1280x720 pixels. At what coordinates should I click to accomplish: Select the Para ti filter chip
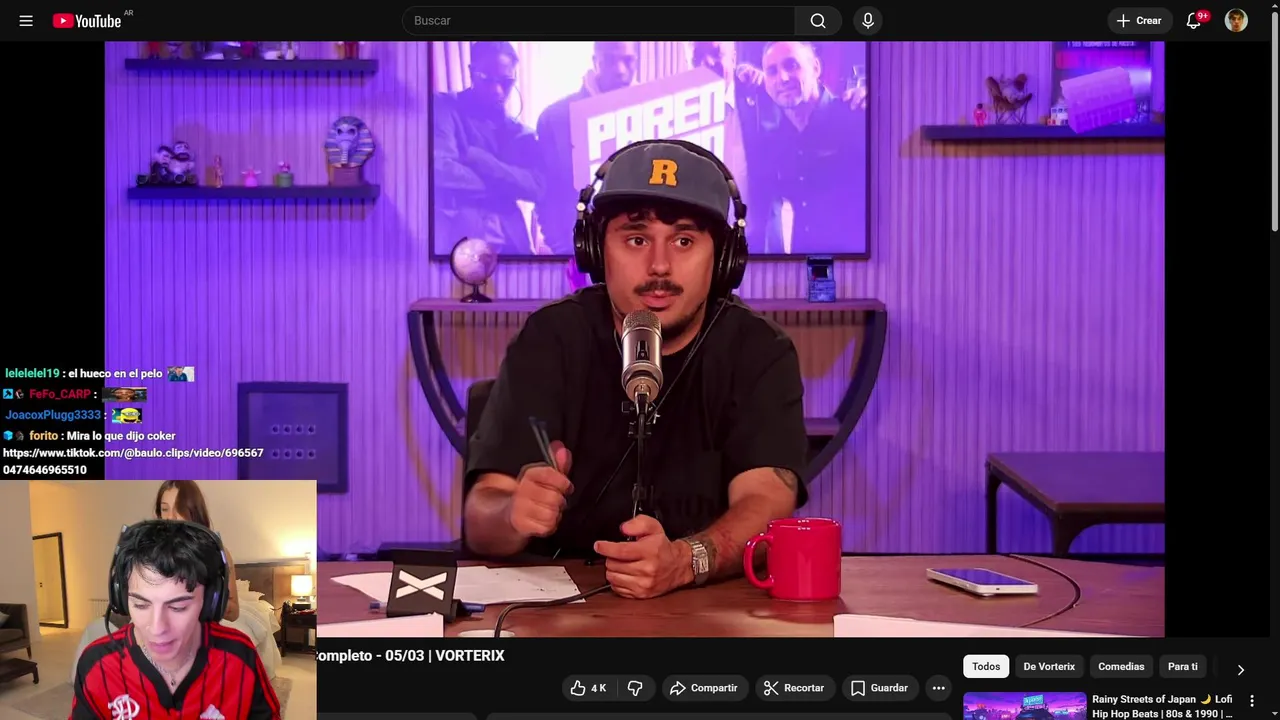pyautogui.click(x=1182, y=666)
